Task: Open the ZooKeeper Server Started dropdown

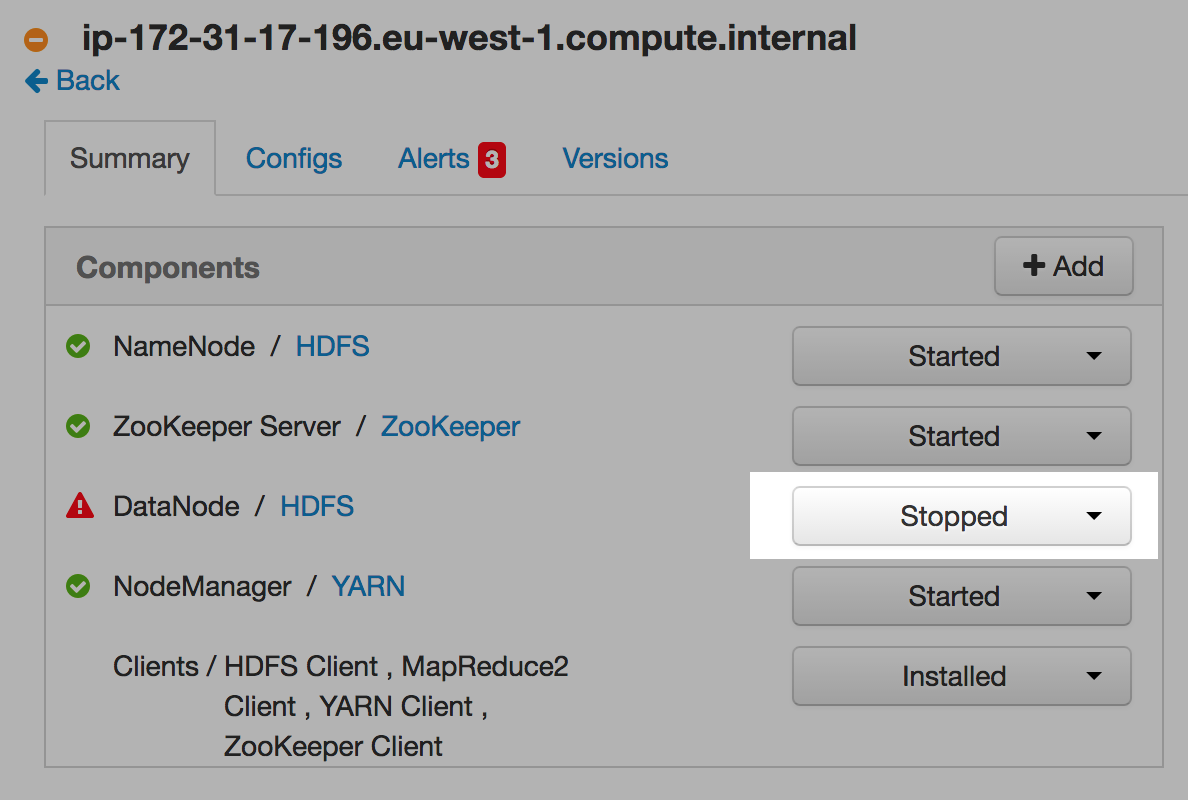Action: pos(961,436)
